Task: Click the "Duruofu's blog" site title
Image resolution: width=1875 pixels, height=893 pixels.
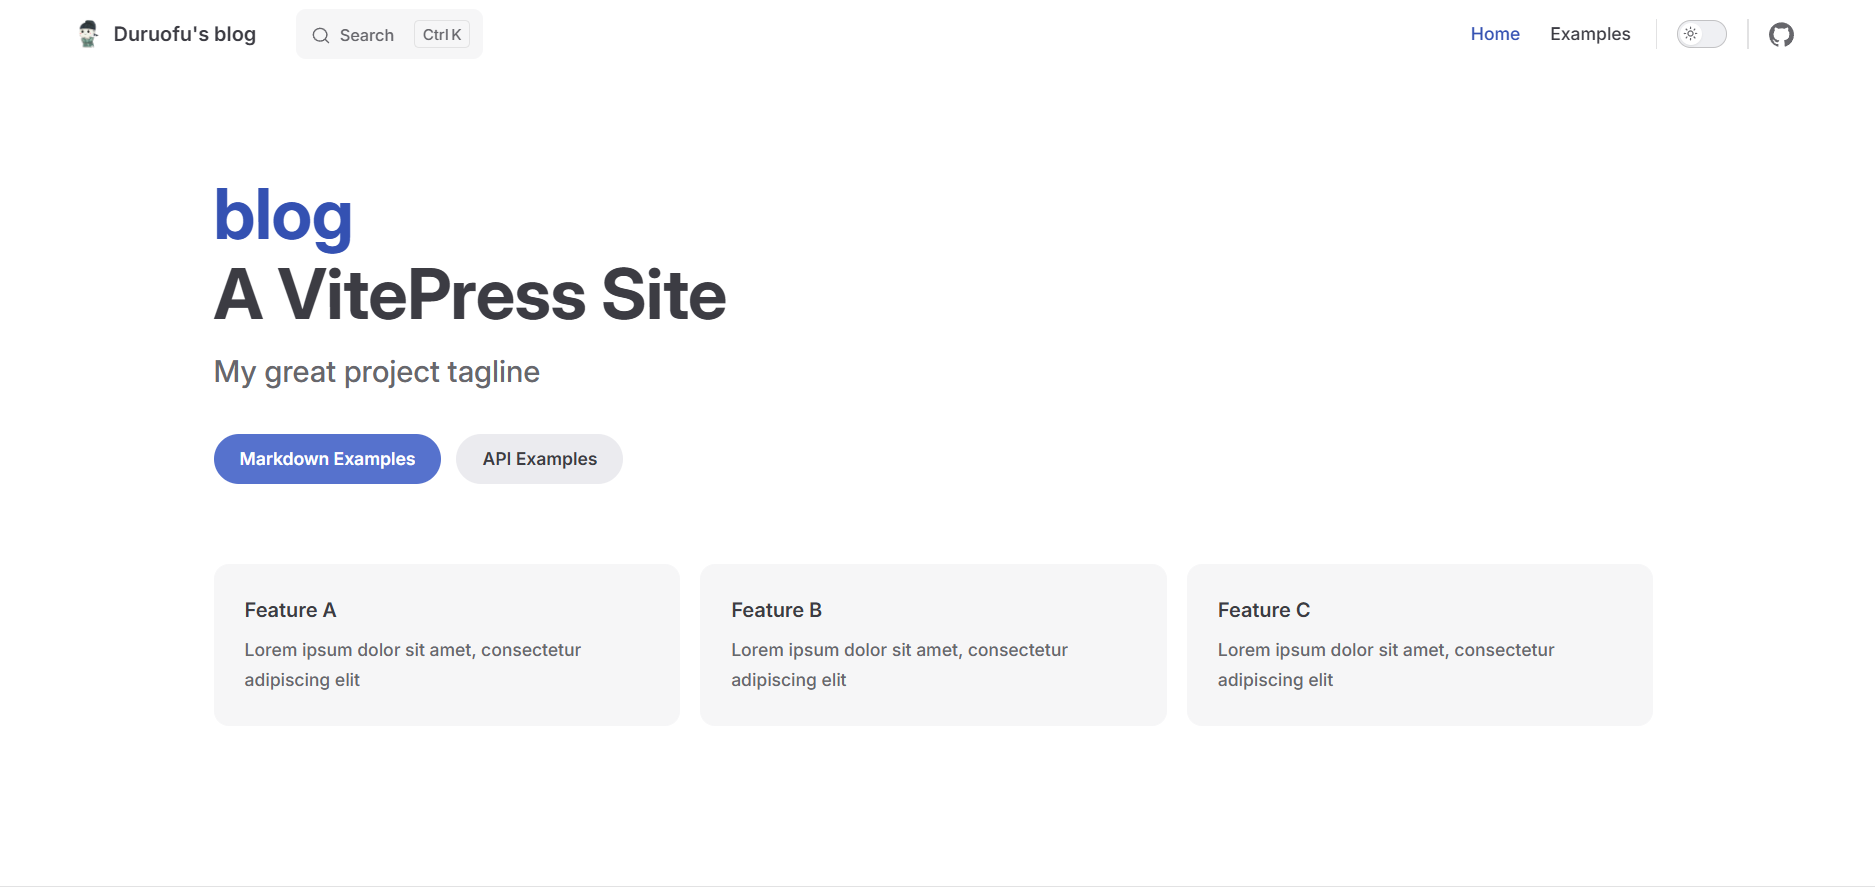Action: tap(185, 34)
